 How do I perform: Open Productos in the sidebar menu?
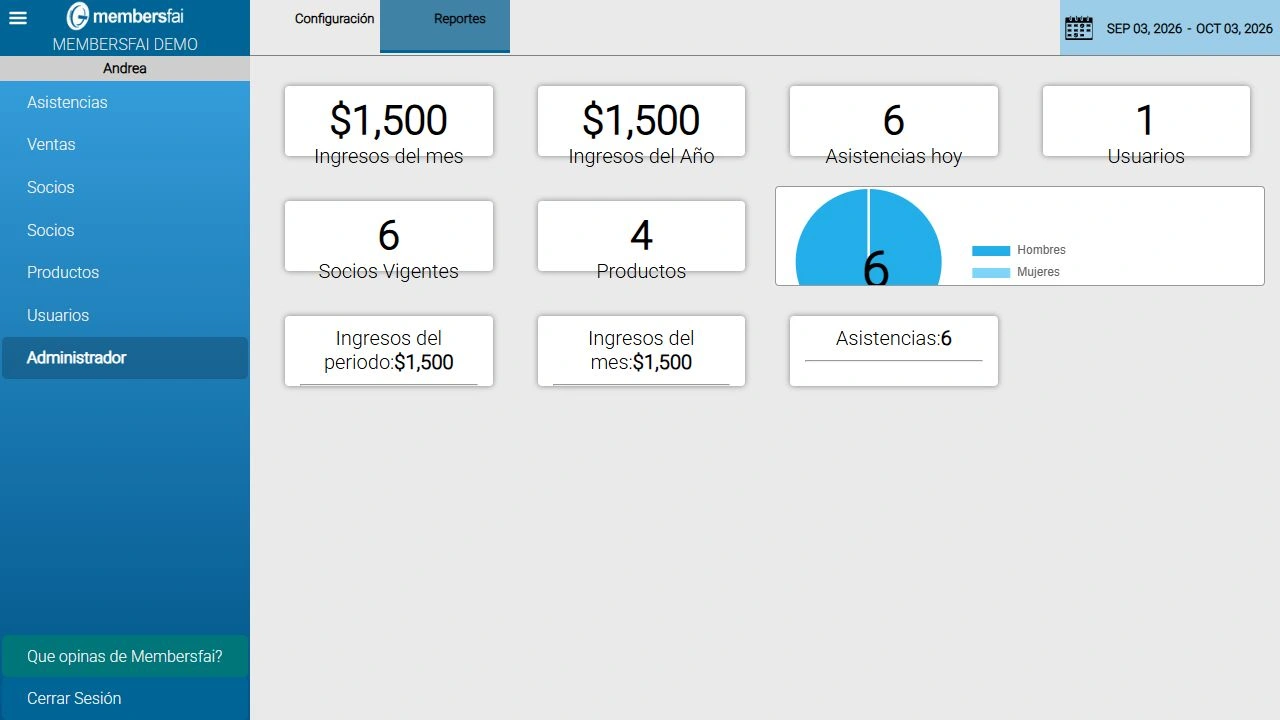click(125, 272)
